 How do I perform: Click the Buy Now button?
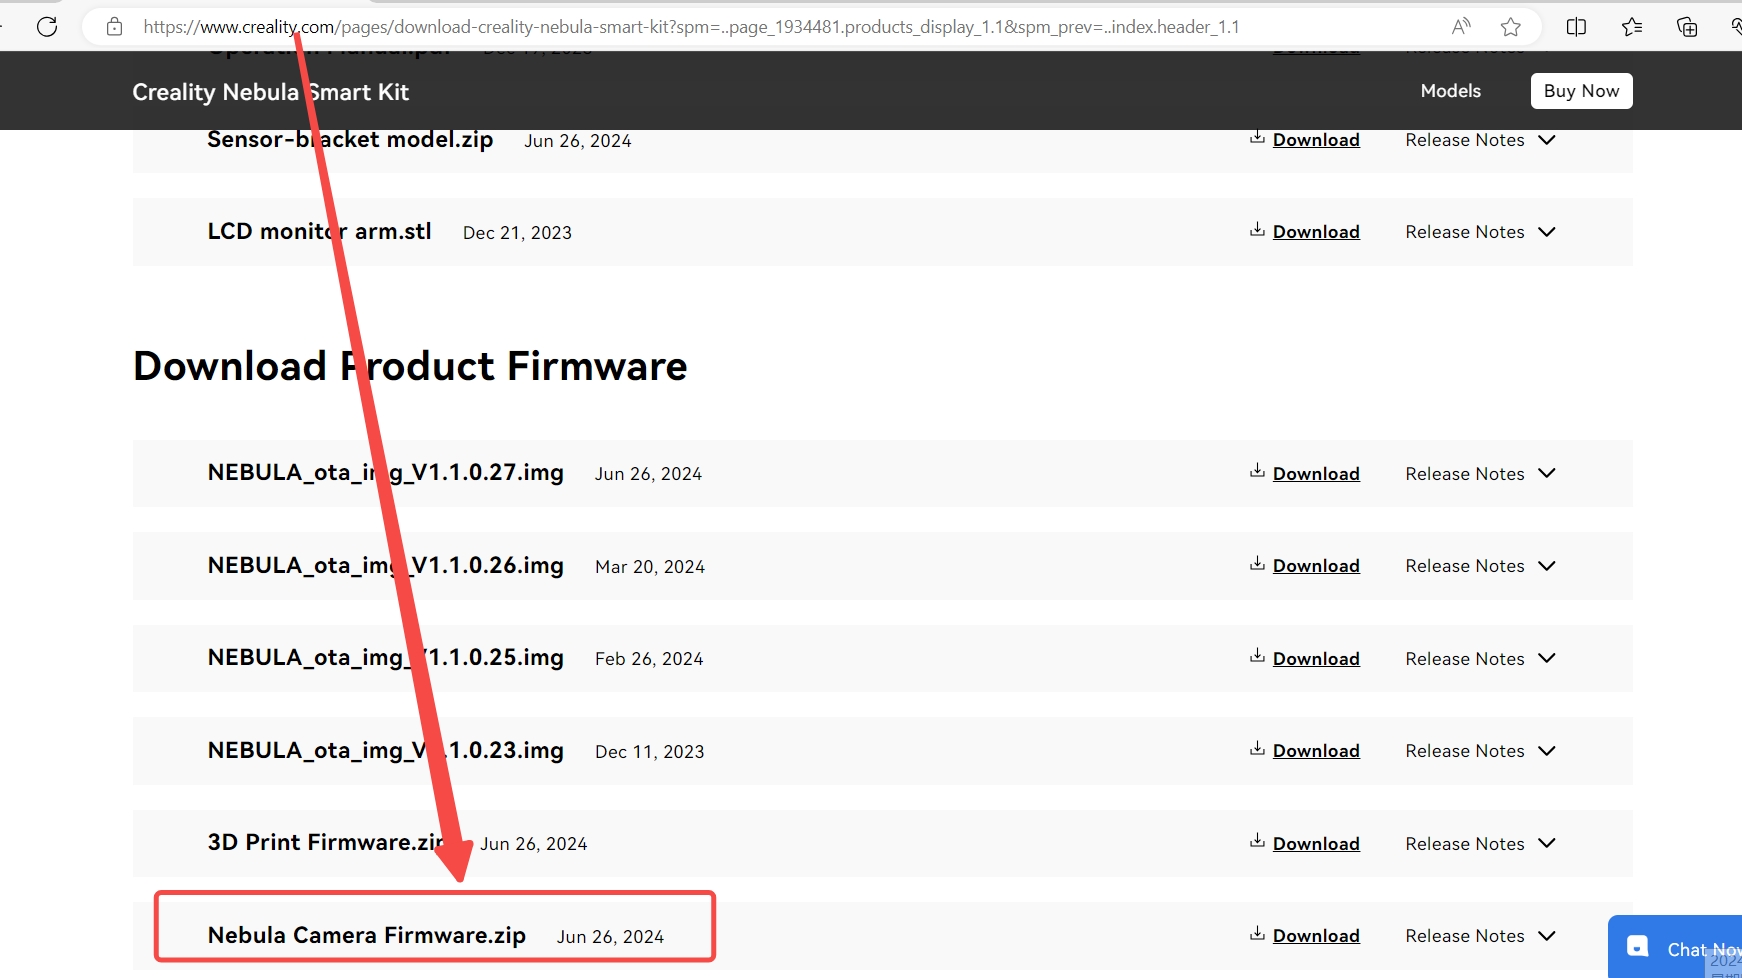coord(1581,91)
